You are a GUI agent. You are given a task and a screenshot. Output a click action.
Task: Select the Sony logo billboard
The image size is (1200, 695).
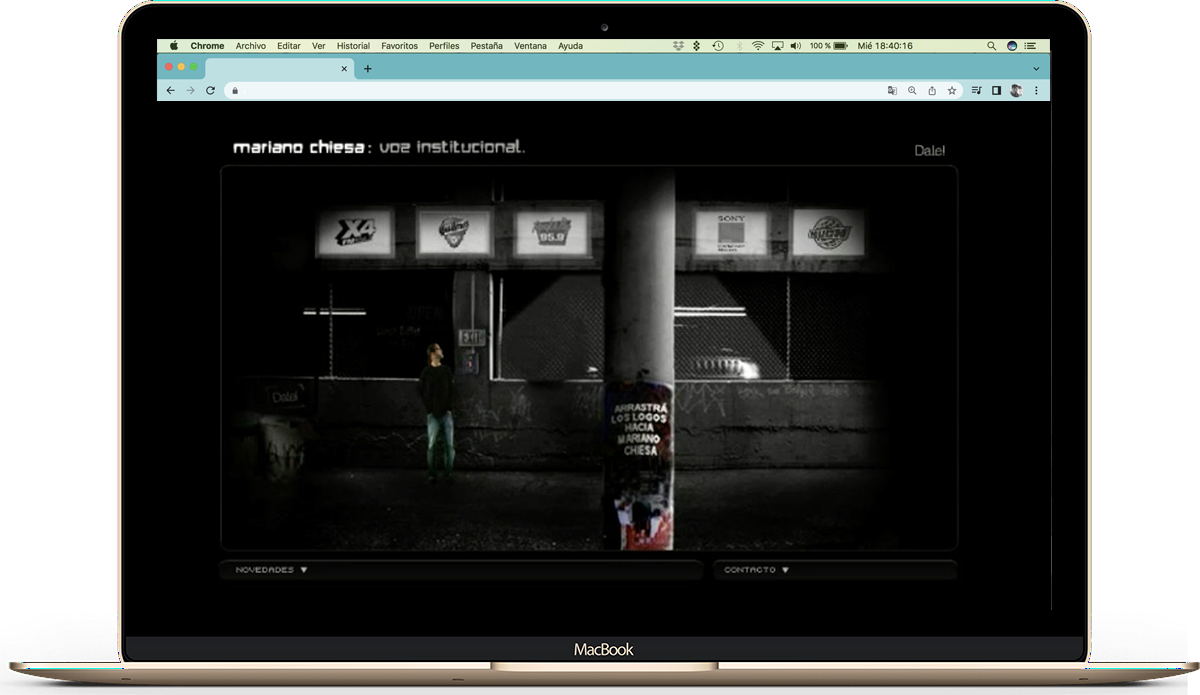732,232
